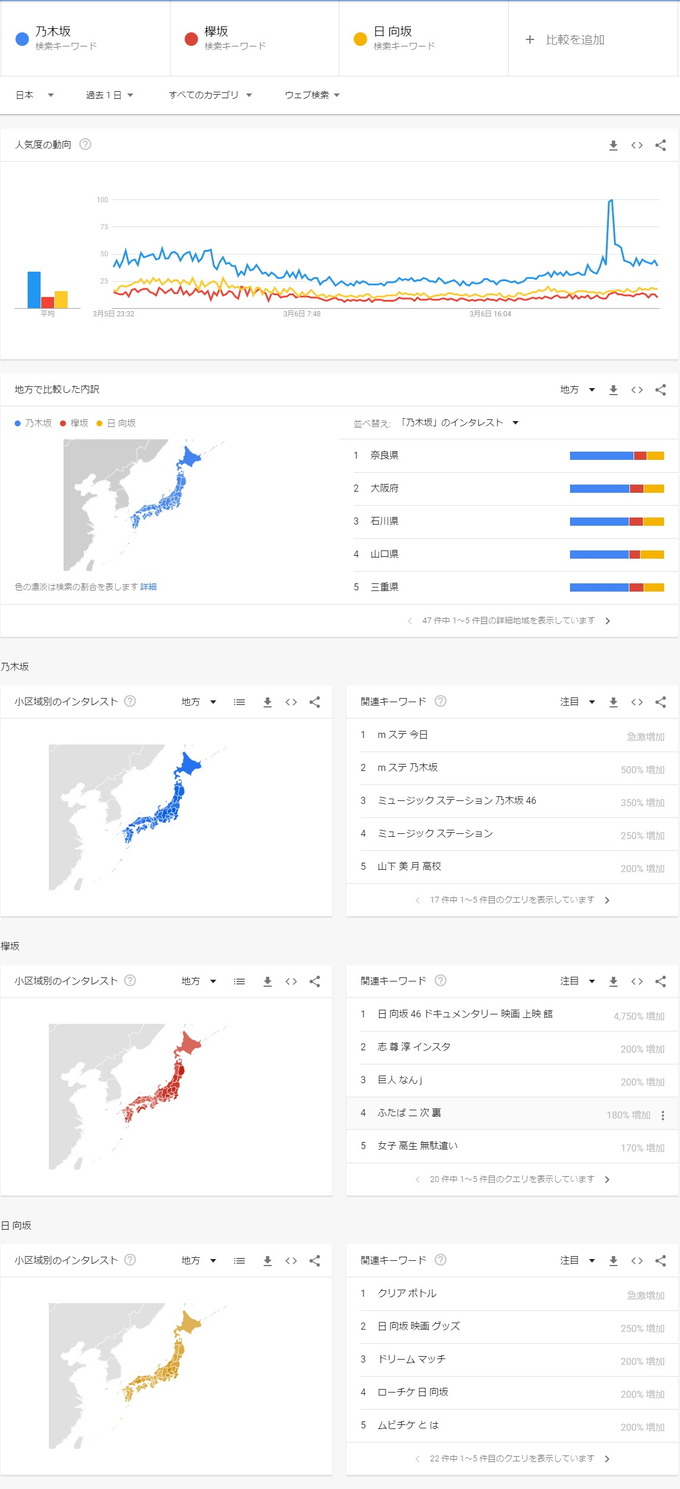The height and width of the screenshot is (1489, 680).
Task: Download the 人気度の動向 chart data
Action: pyautogui.click(x=613, y=145)
